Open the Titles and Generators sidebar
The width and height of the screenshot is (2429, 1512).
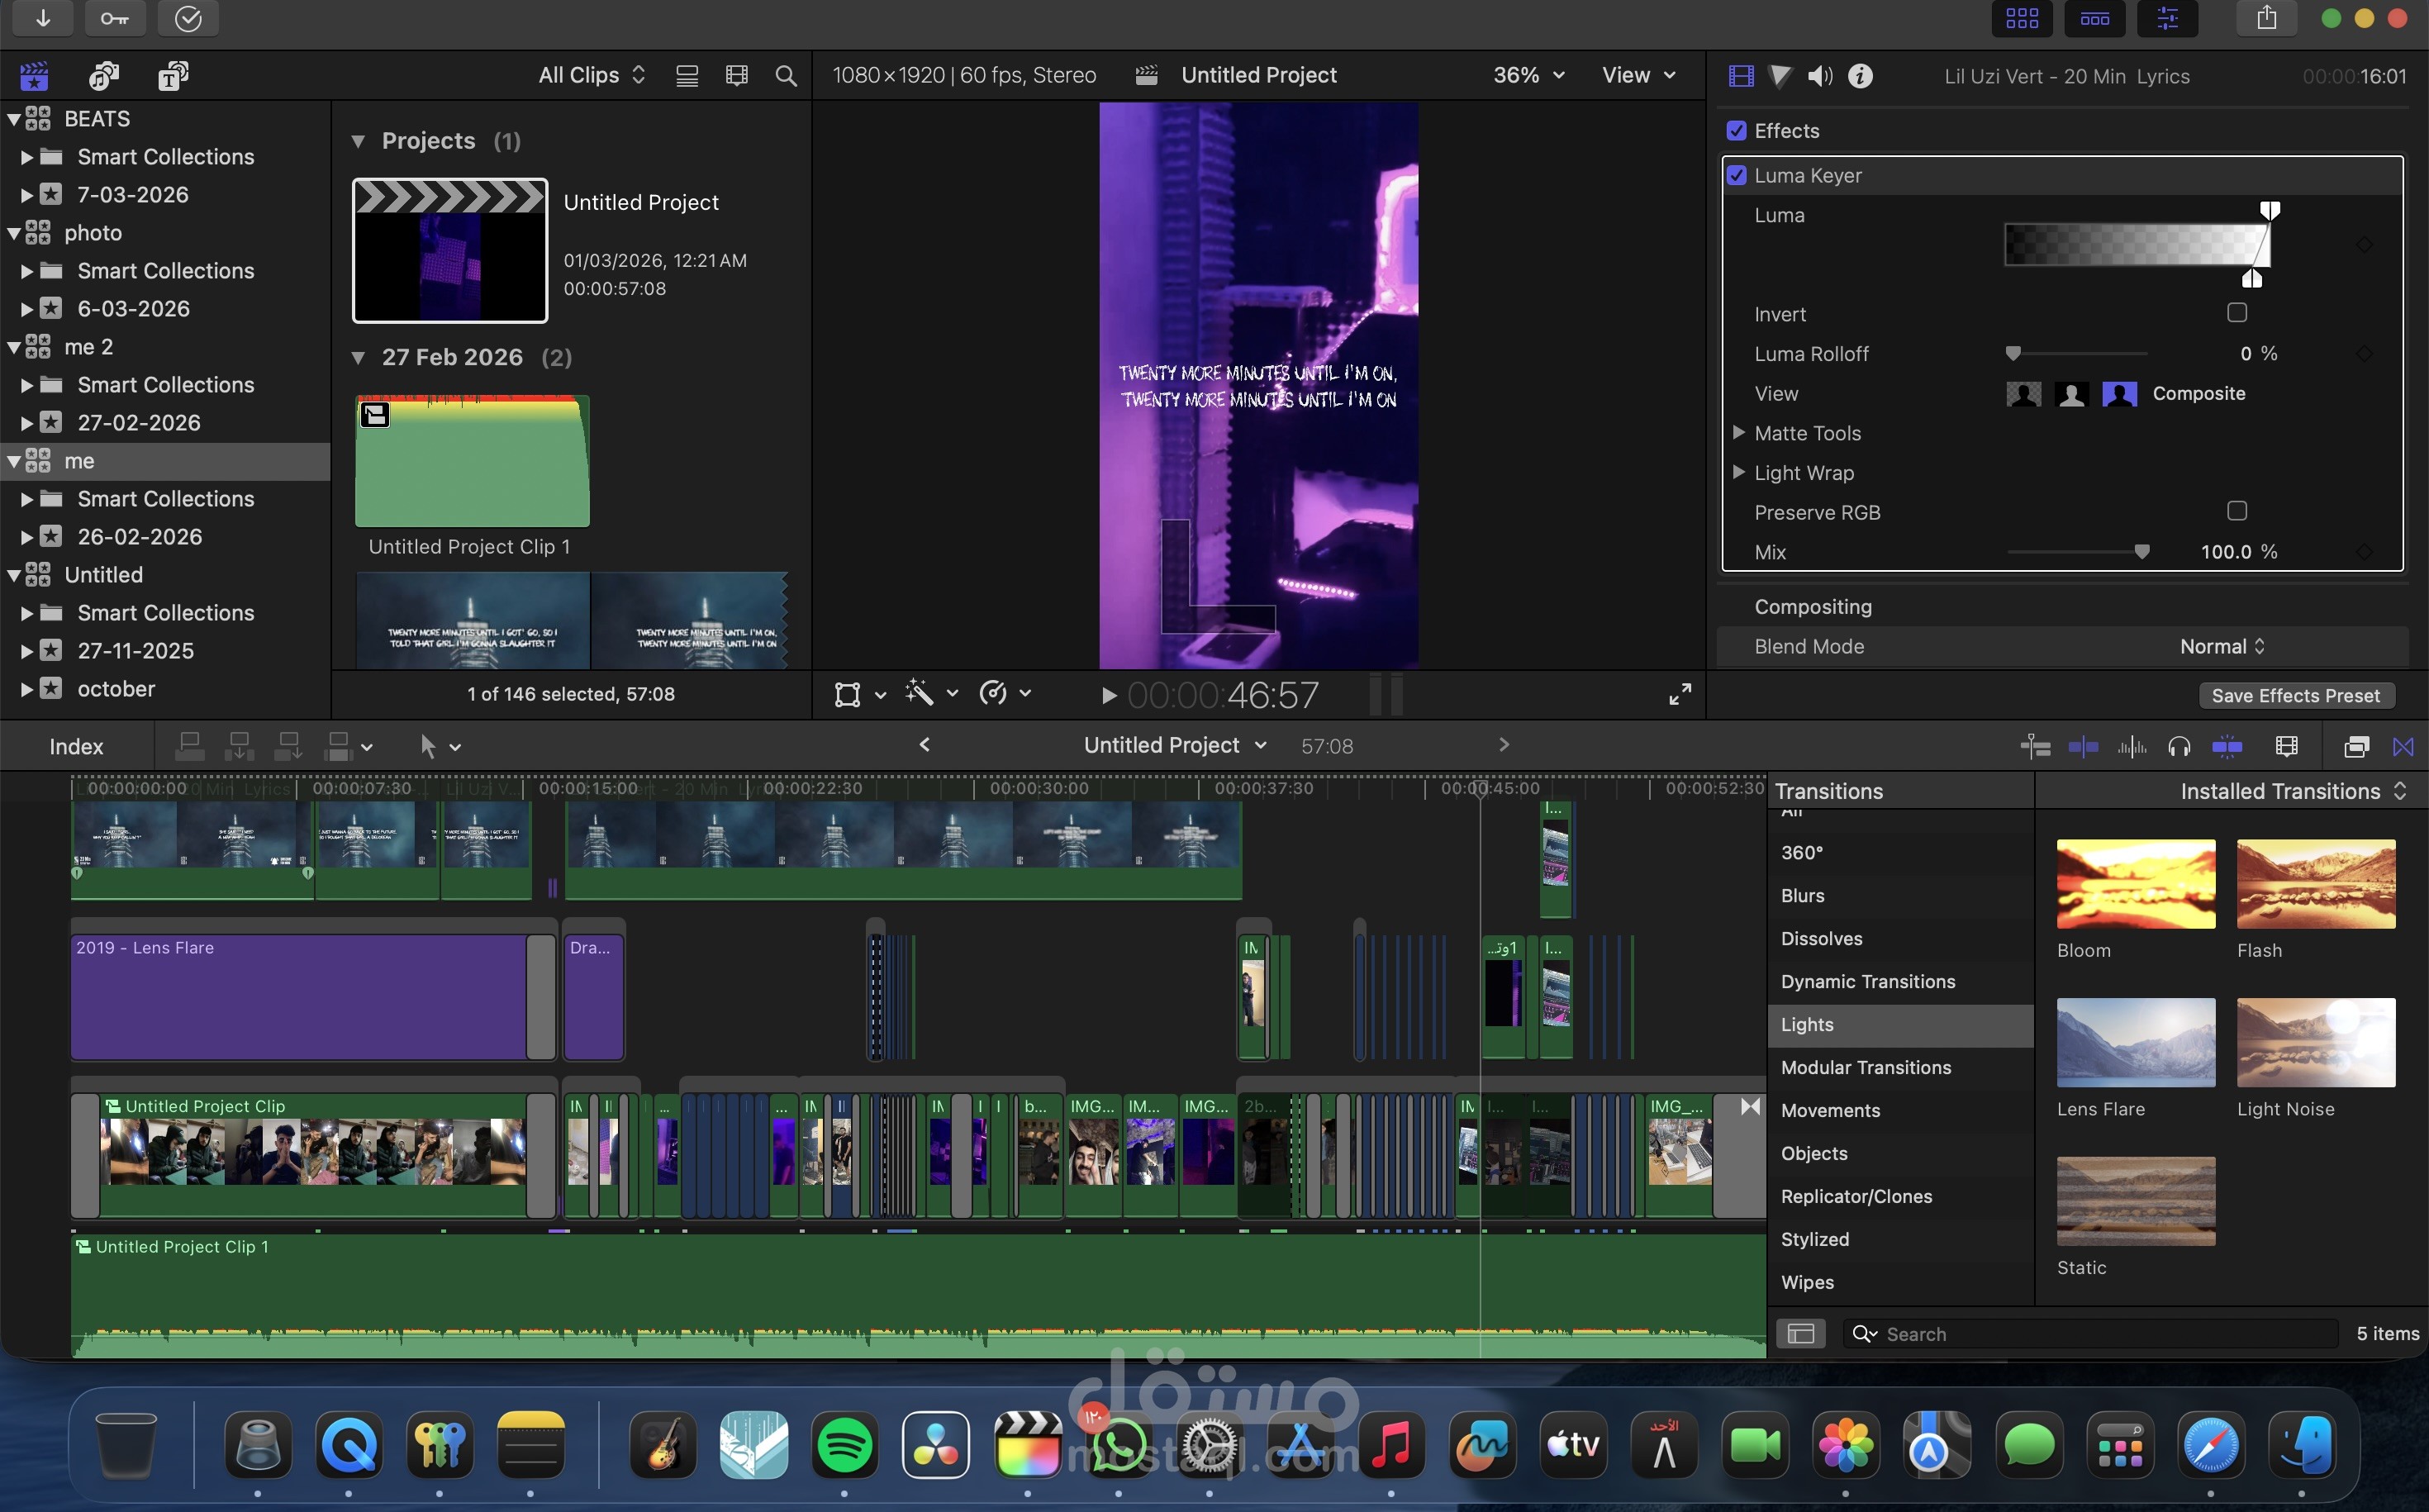pos(173,76)
